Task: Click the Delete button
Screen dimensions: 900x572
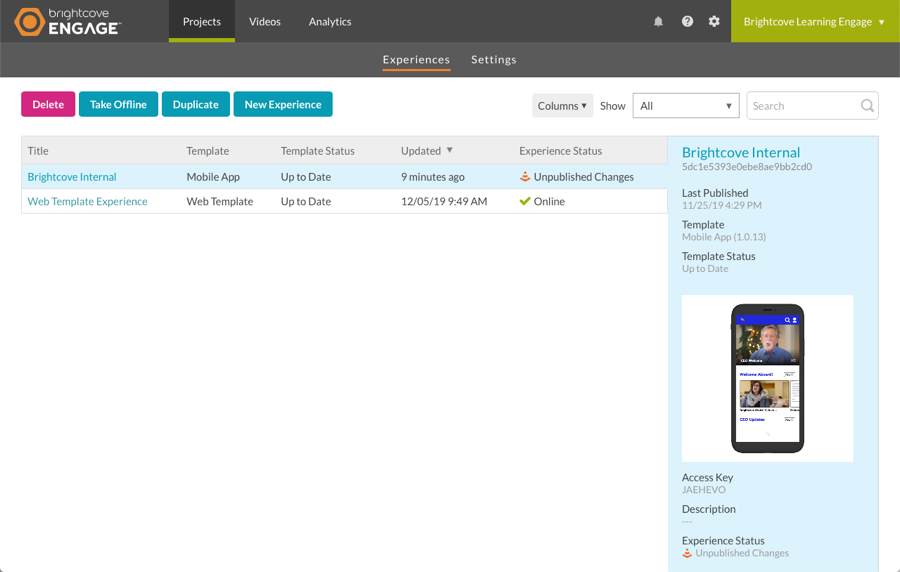Action: [x=48, y=104]
